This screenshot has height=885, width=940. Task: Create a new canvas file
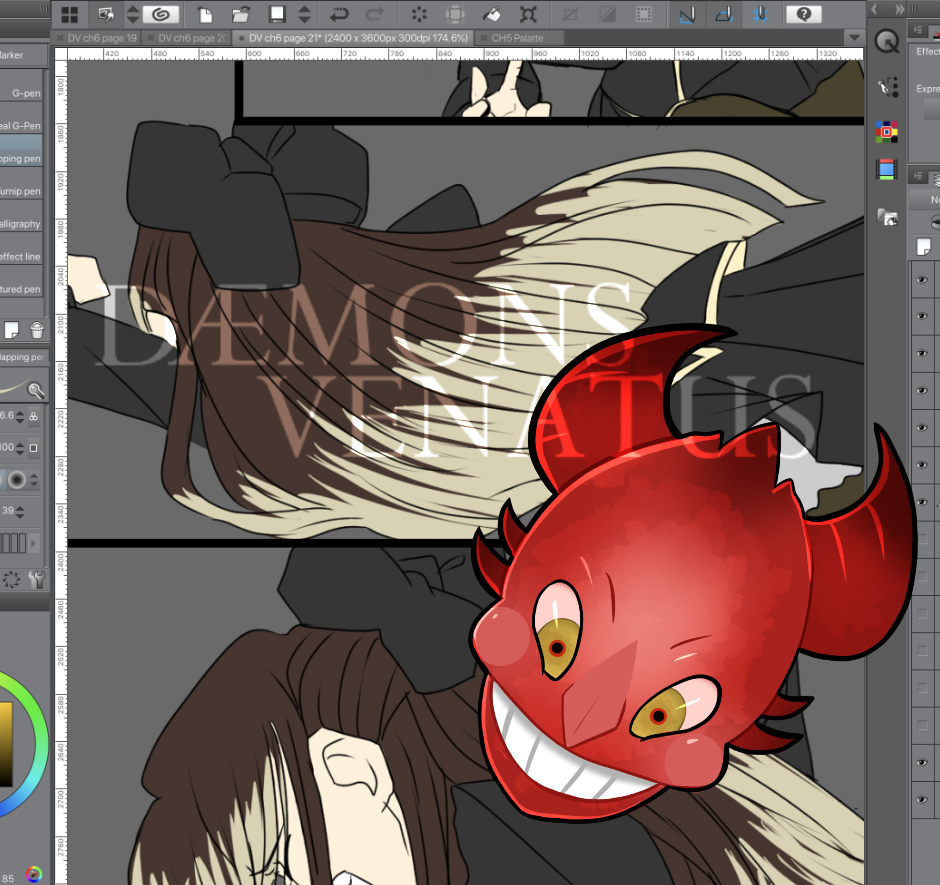(205, 14)
